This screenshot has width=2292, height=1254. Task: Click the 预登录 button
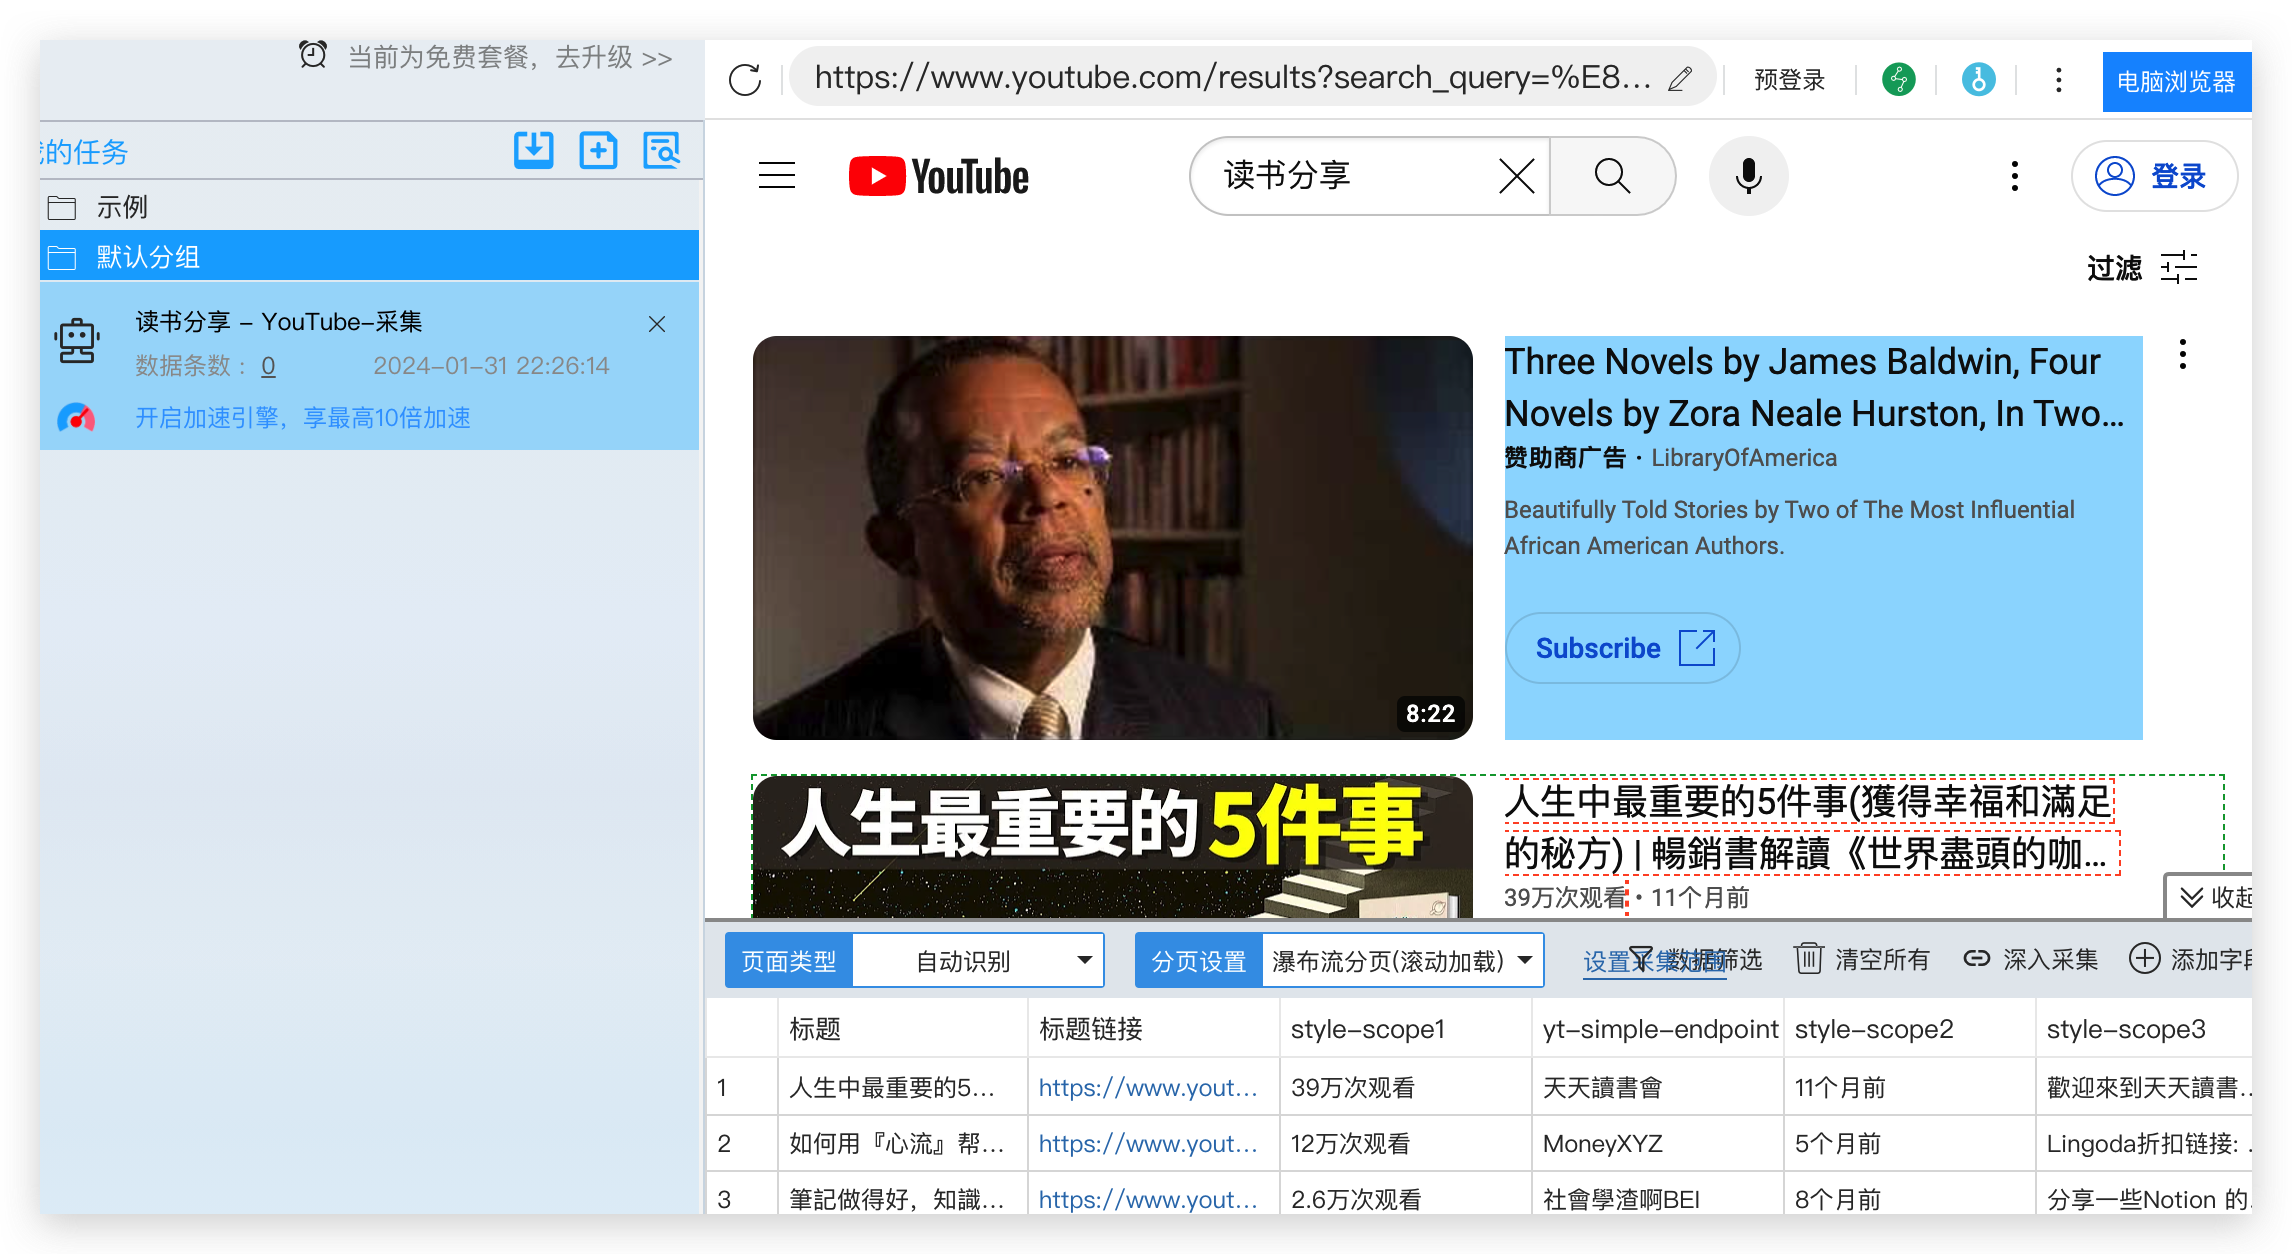coord(1789,80)
